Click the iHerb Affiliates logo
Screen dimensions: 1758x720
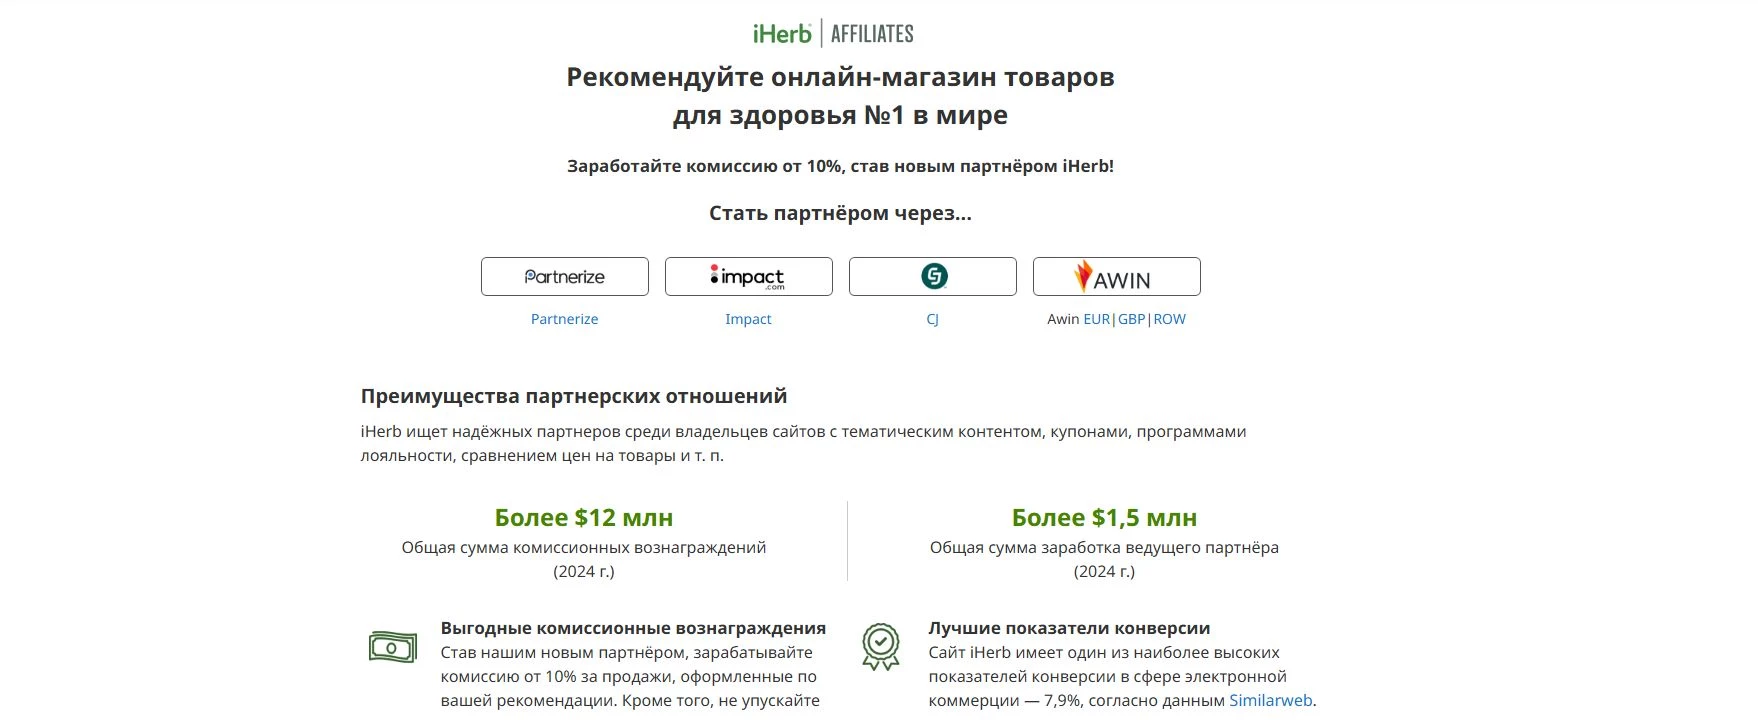click(833, 34)
